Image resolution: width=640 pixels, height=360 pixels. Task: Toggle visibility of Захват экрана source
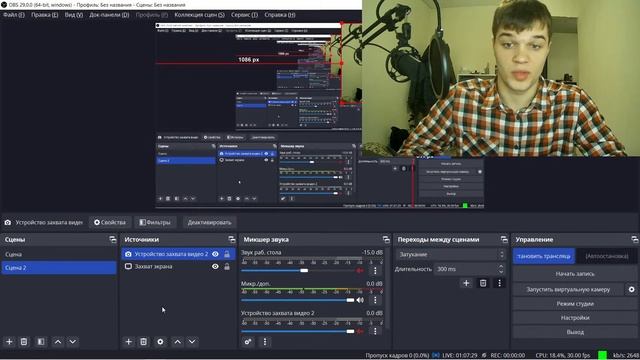tap(215, 266)
